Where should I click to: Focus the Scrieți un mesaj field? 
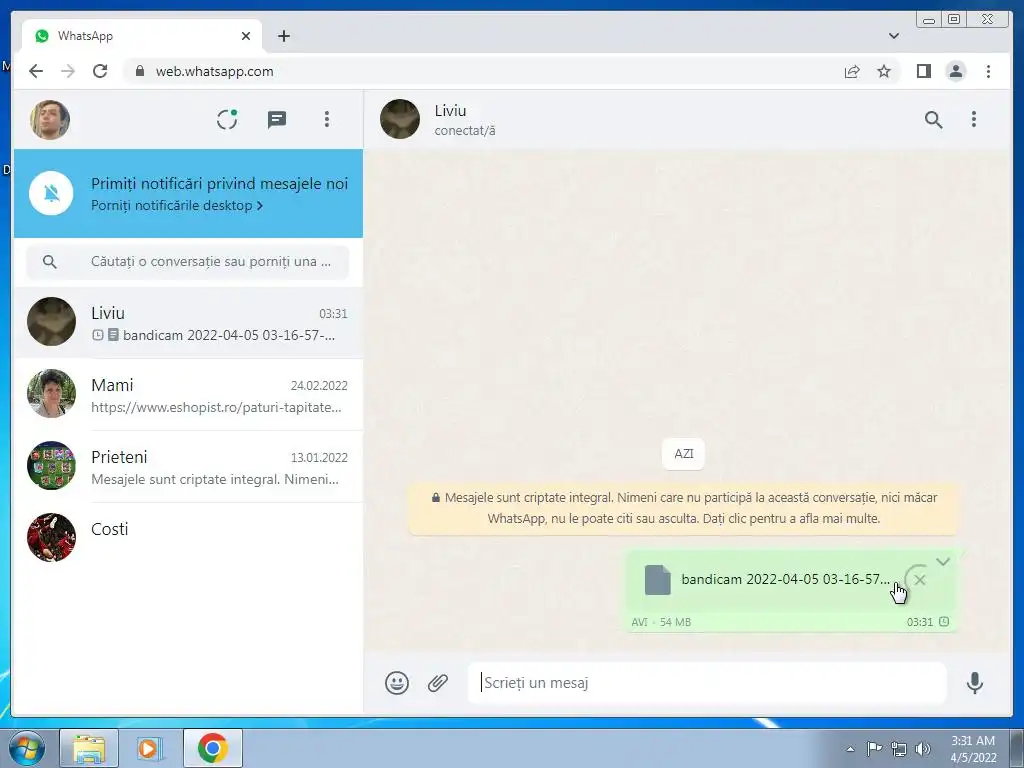[x=707, y=683]
